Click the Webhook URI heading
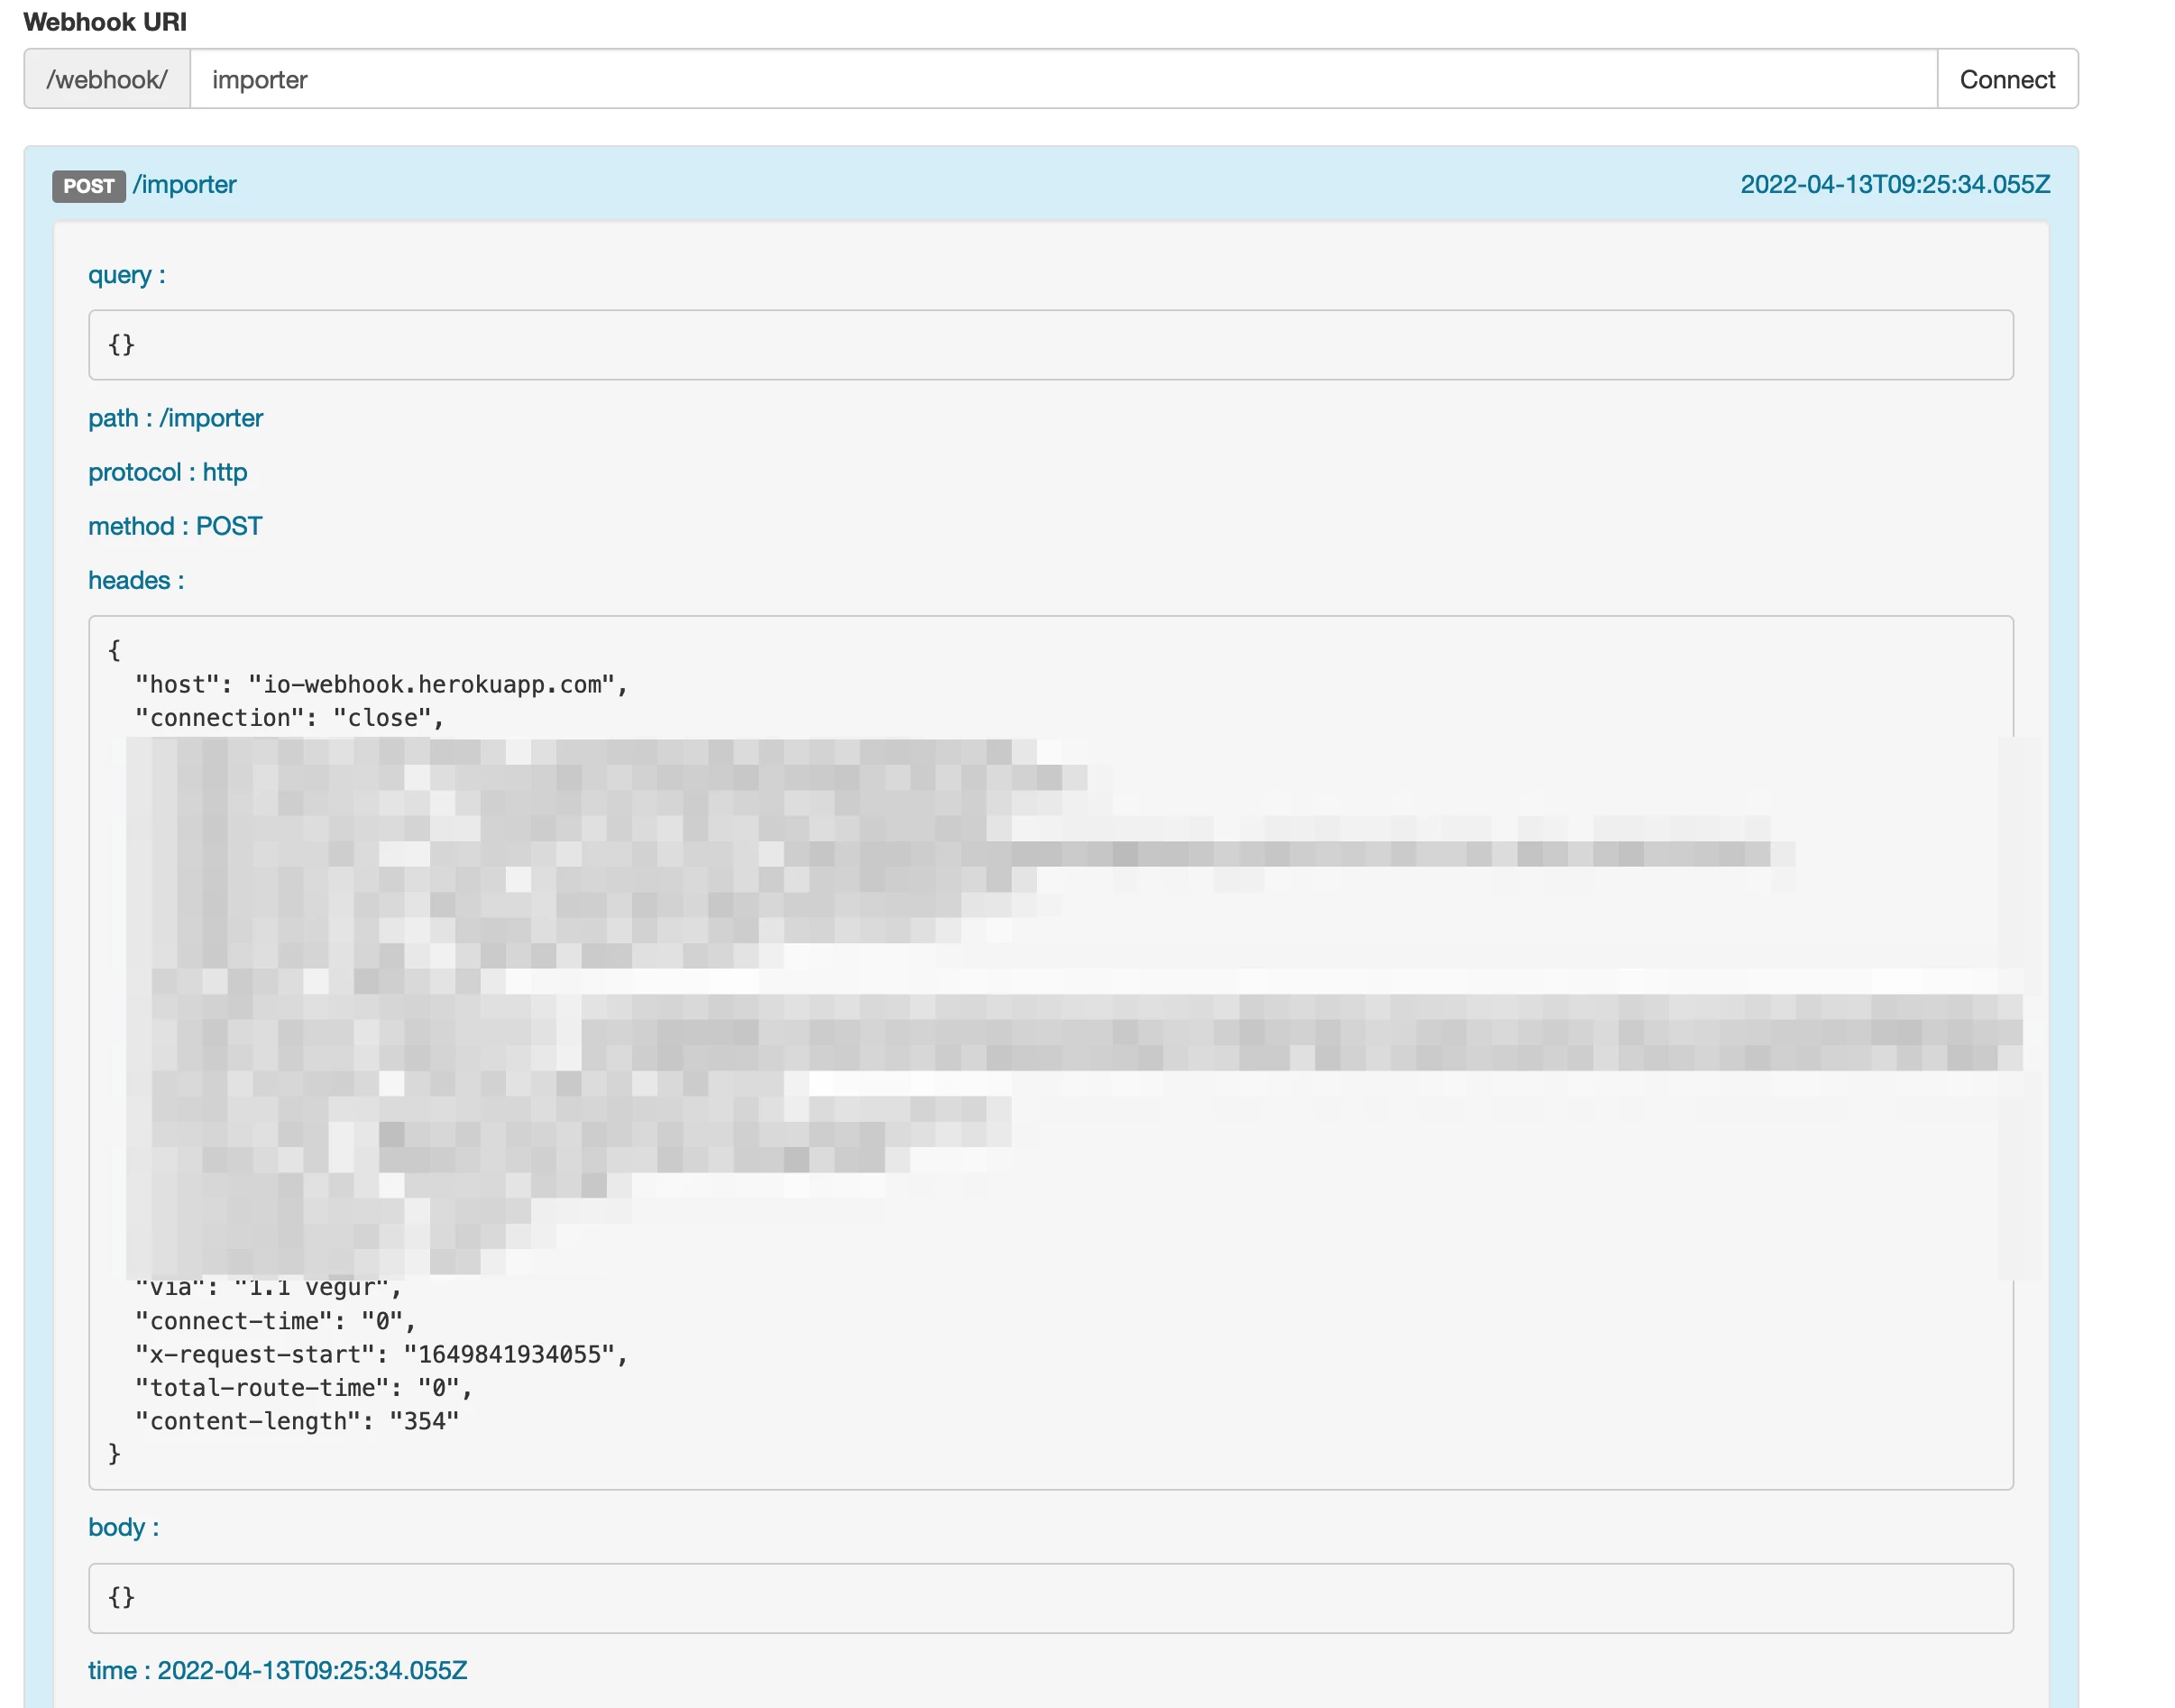 pyautogui.click(x=105, y=22)
